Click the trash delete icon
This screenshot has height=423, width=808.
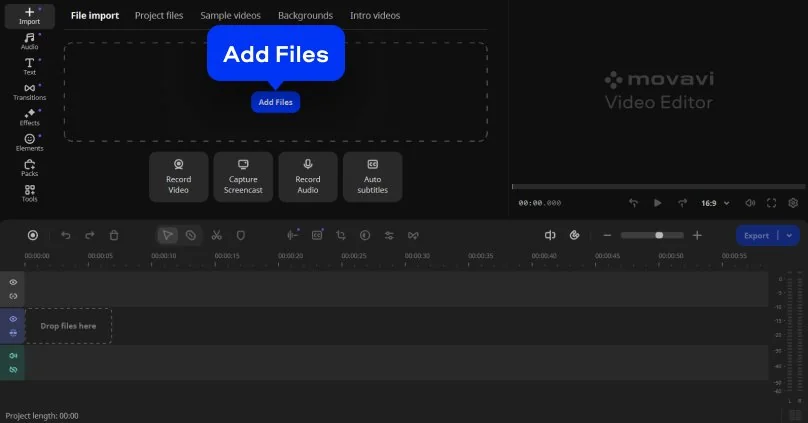[x=114, y=235]
